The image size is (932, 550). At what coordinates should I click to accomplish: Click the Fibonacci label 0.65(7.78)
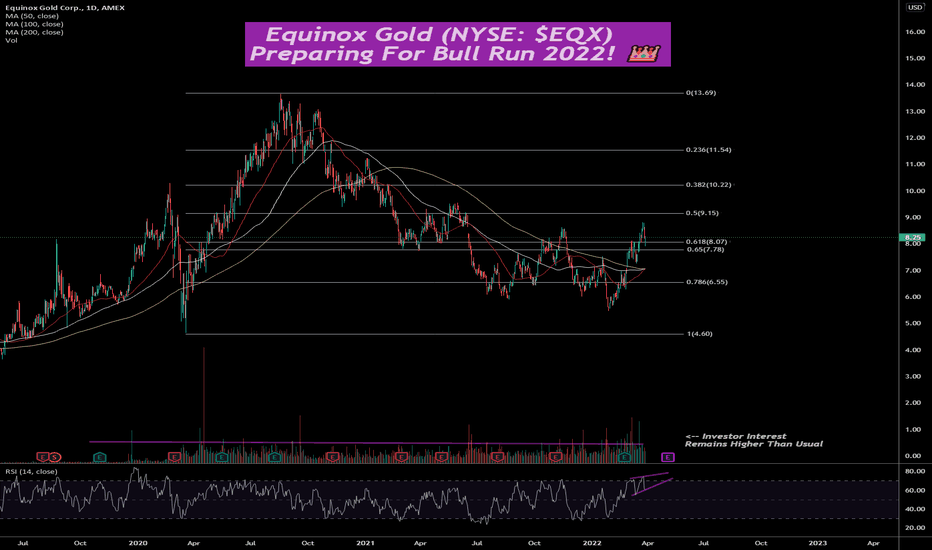[705, 250]
